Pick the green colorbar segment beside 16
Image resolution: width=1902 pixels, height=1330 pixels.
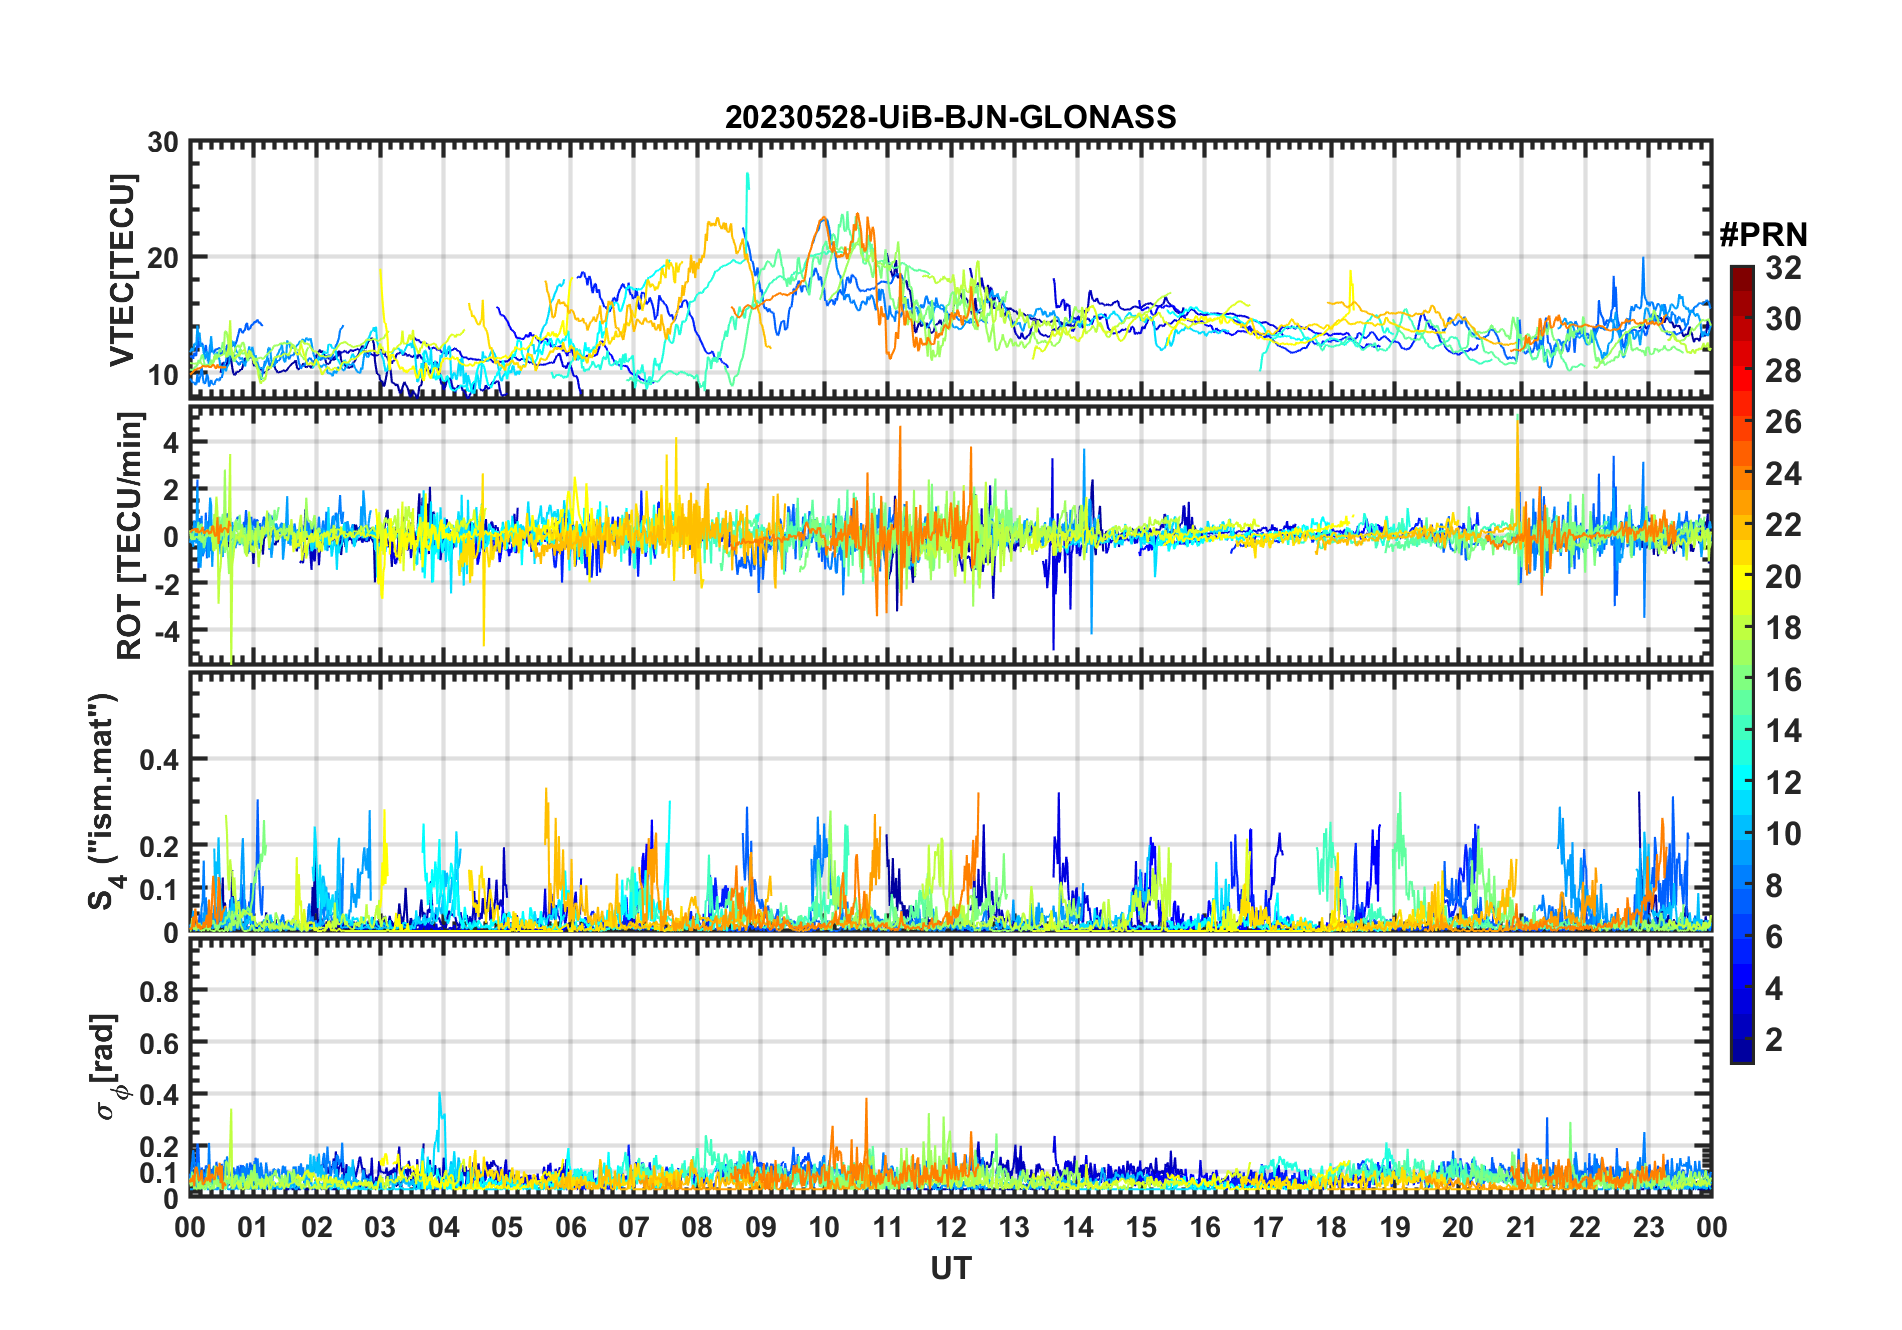click(x=1741, y=680)
